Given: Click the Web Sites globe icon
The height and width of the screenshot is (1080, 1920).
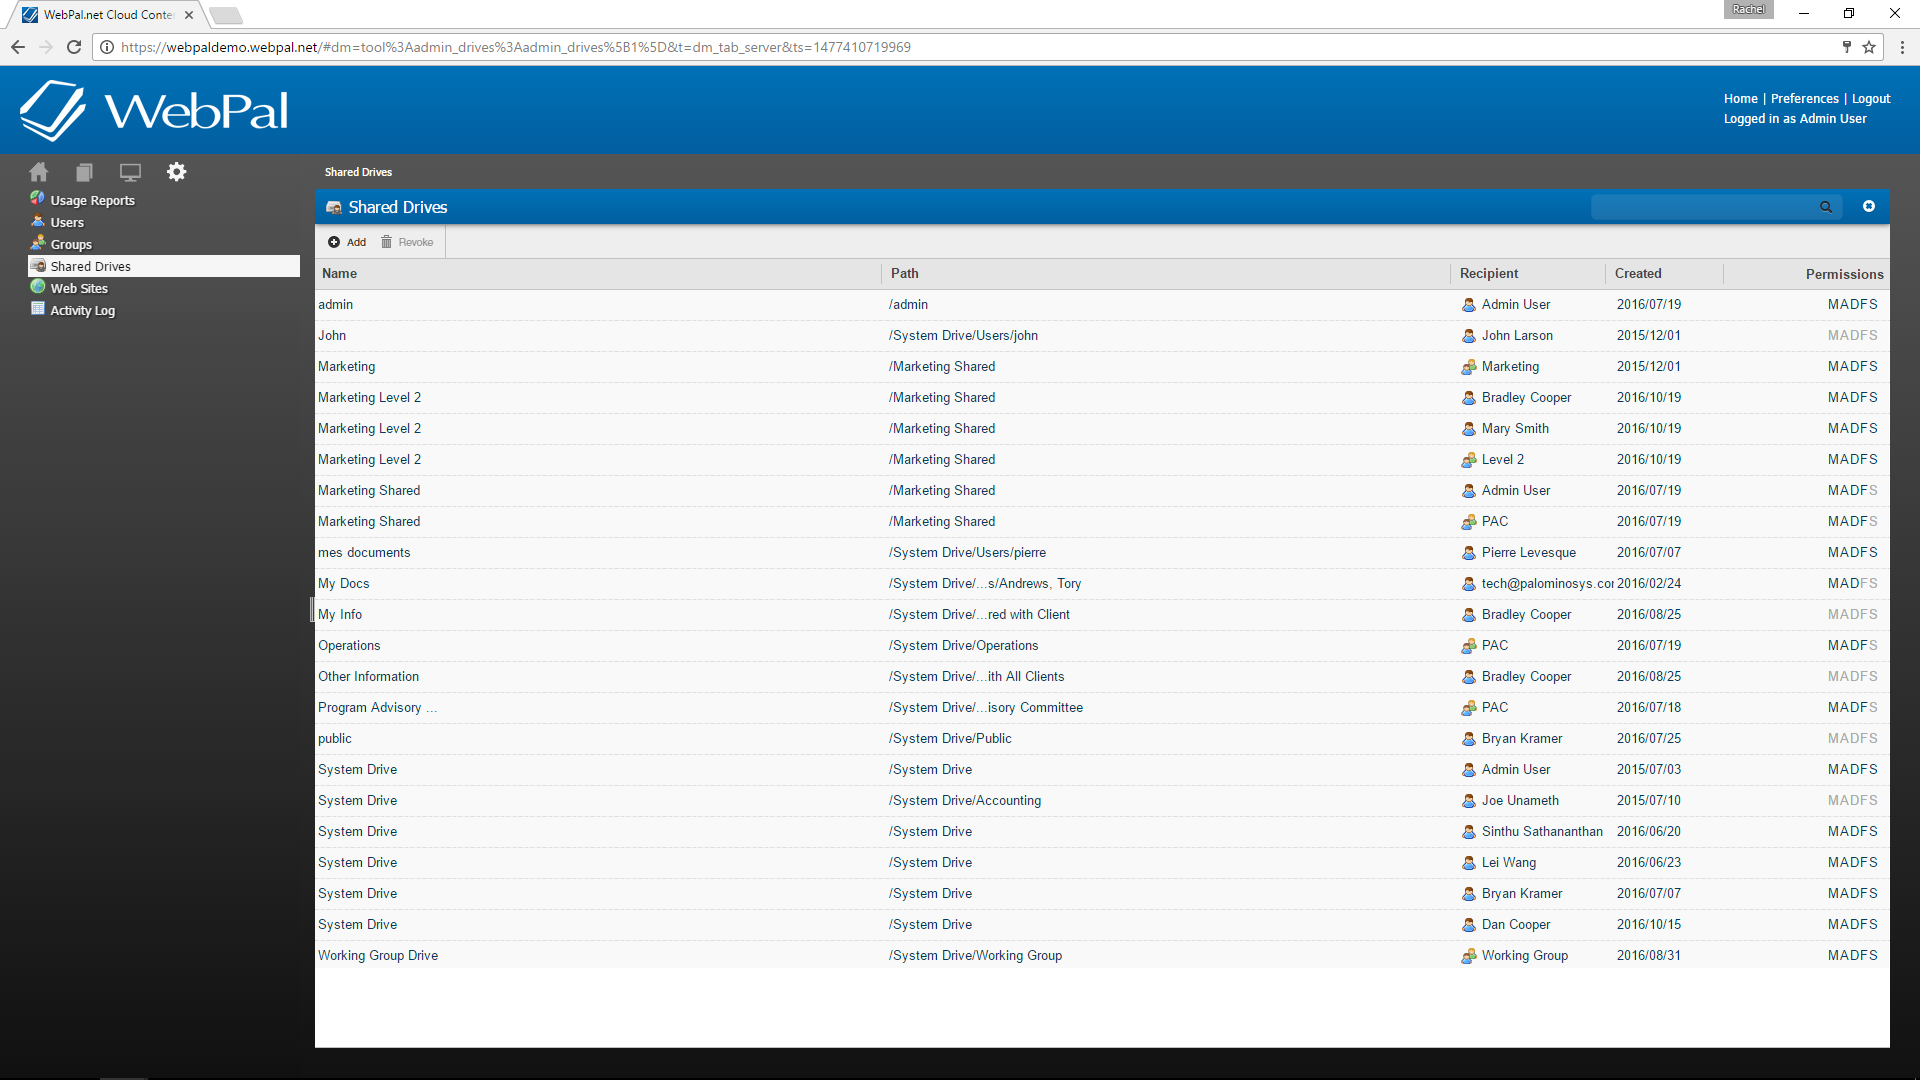Looking at the screenshot, I should coord(38,287).
